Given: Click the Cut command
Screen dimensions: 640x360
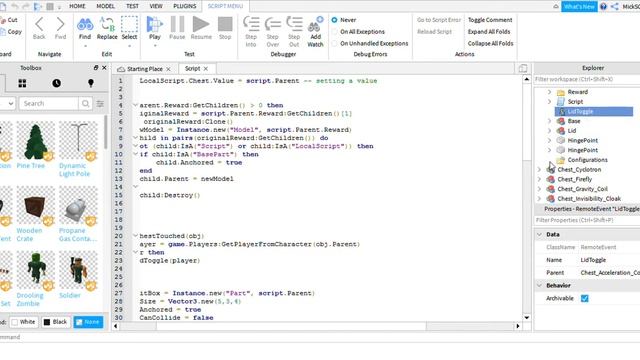Looking at the screenshot, I should click(x=9, y=20).
